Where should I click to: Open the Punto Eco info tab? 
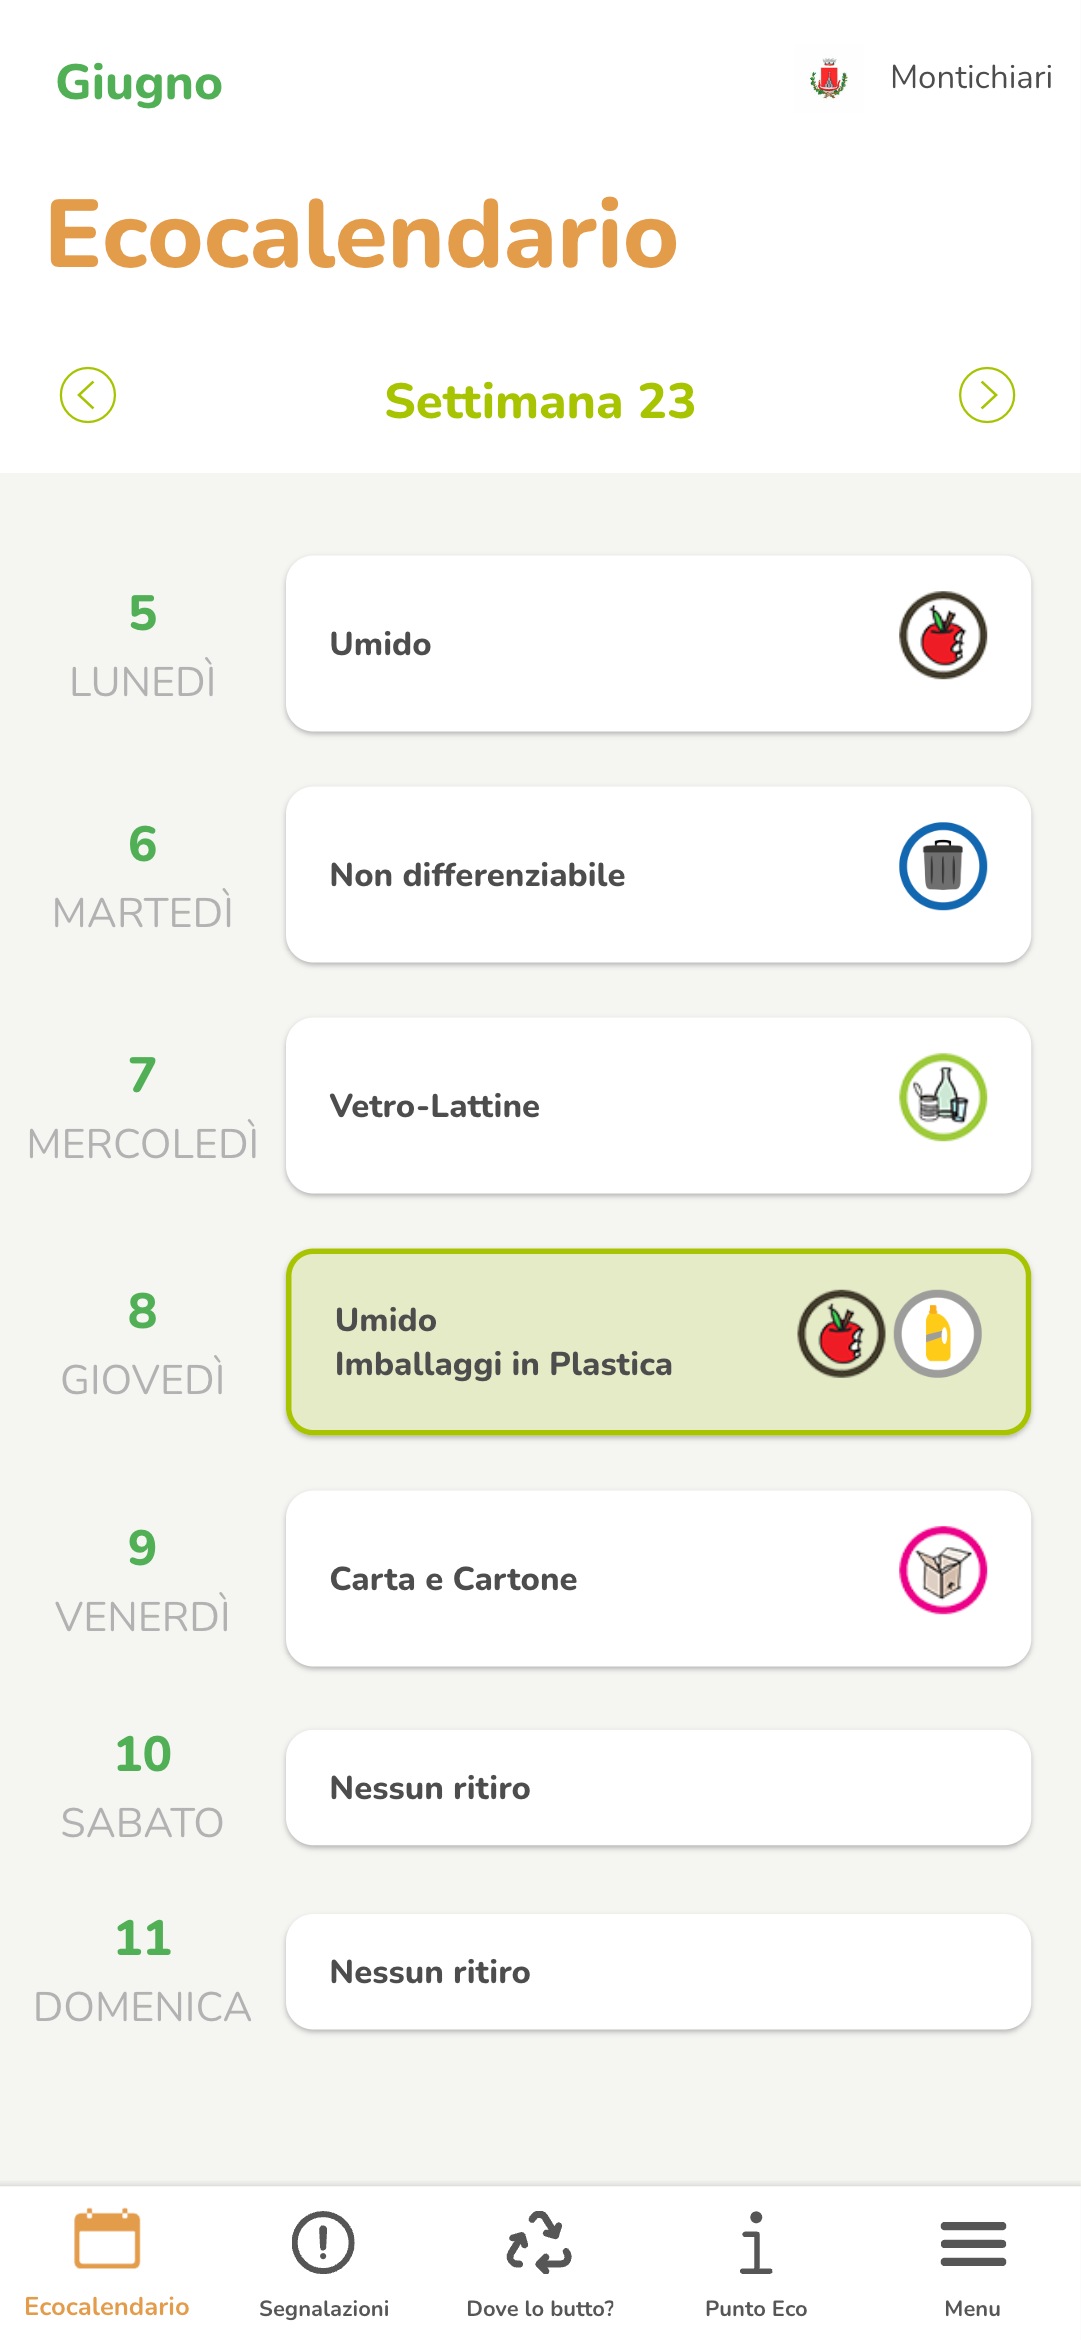pos(756,2262)
